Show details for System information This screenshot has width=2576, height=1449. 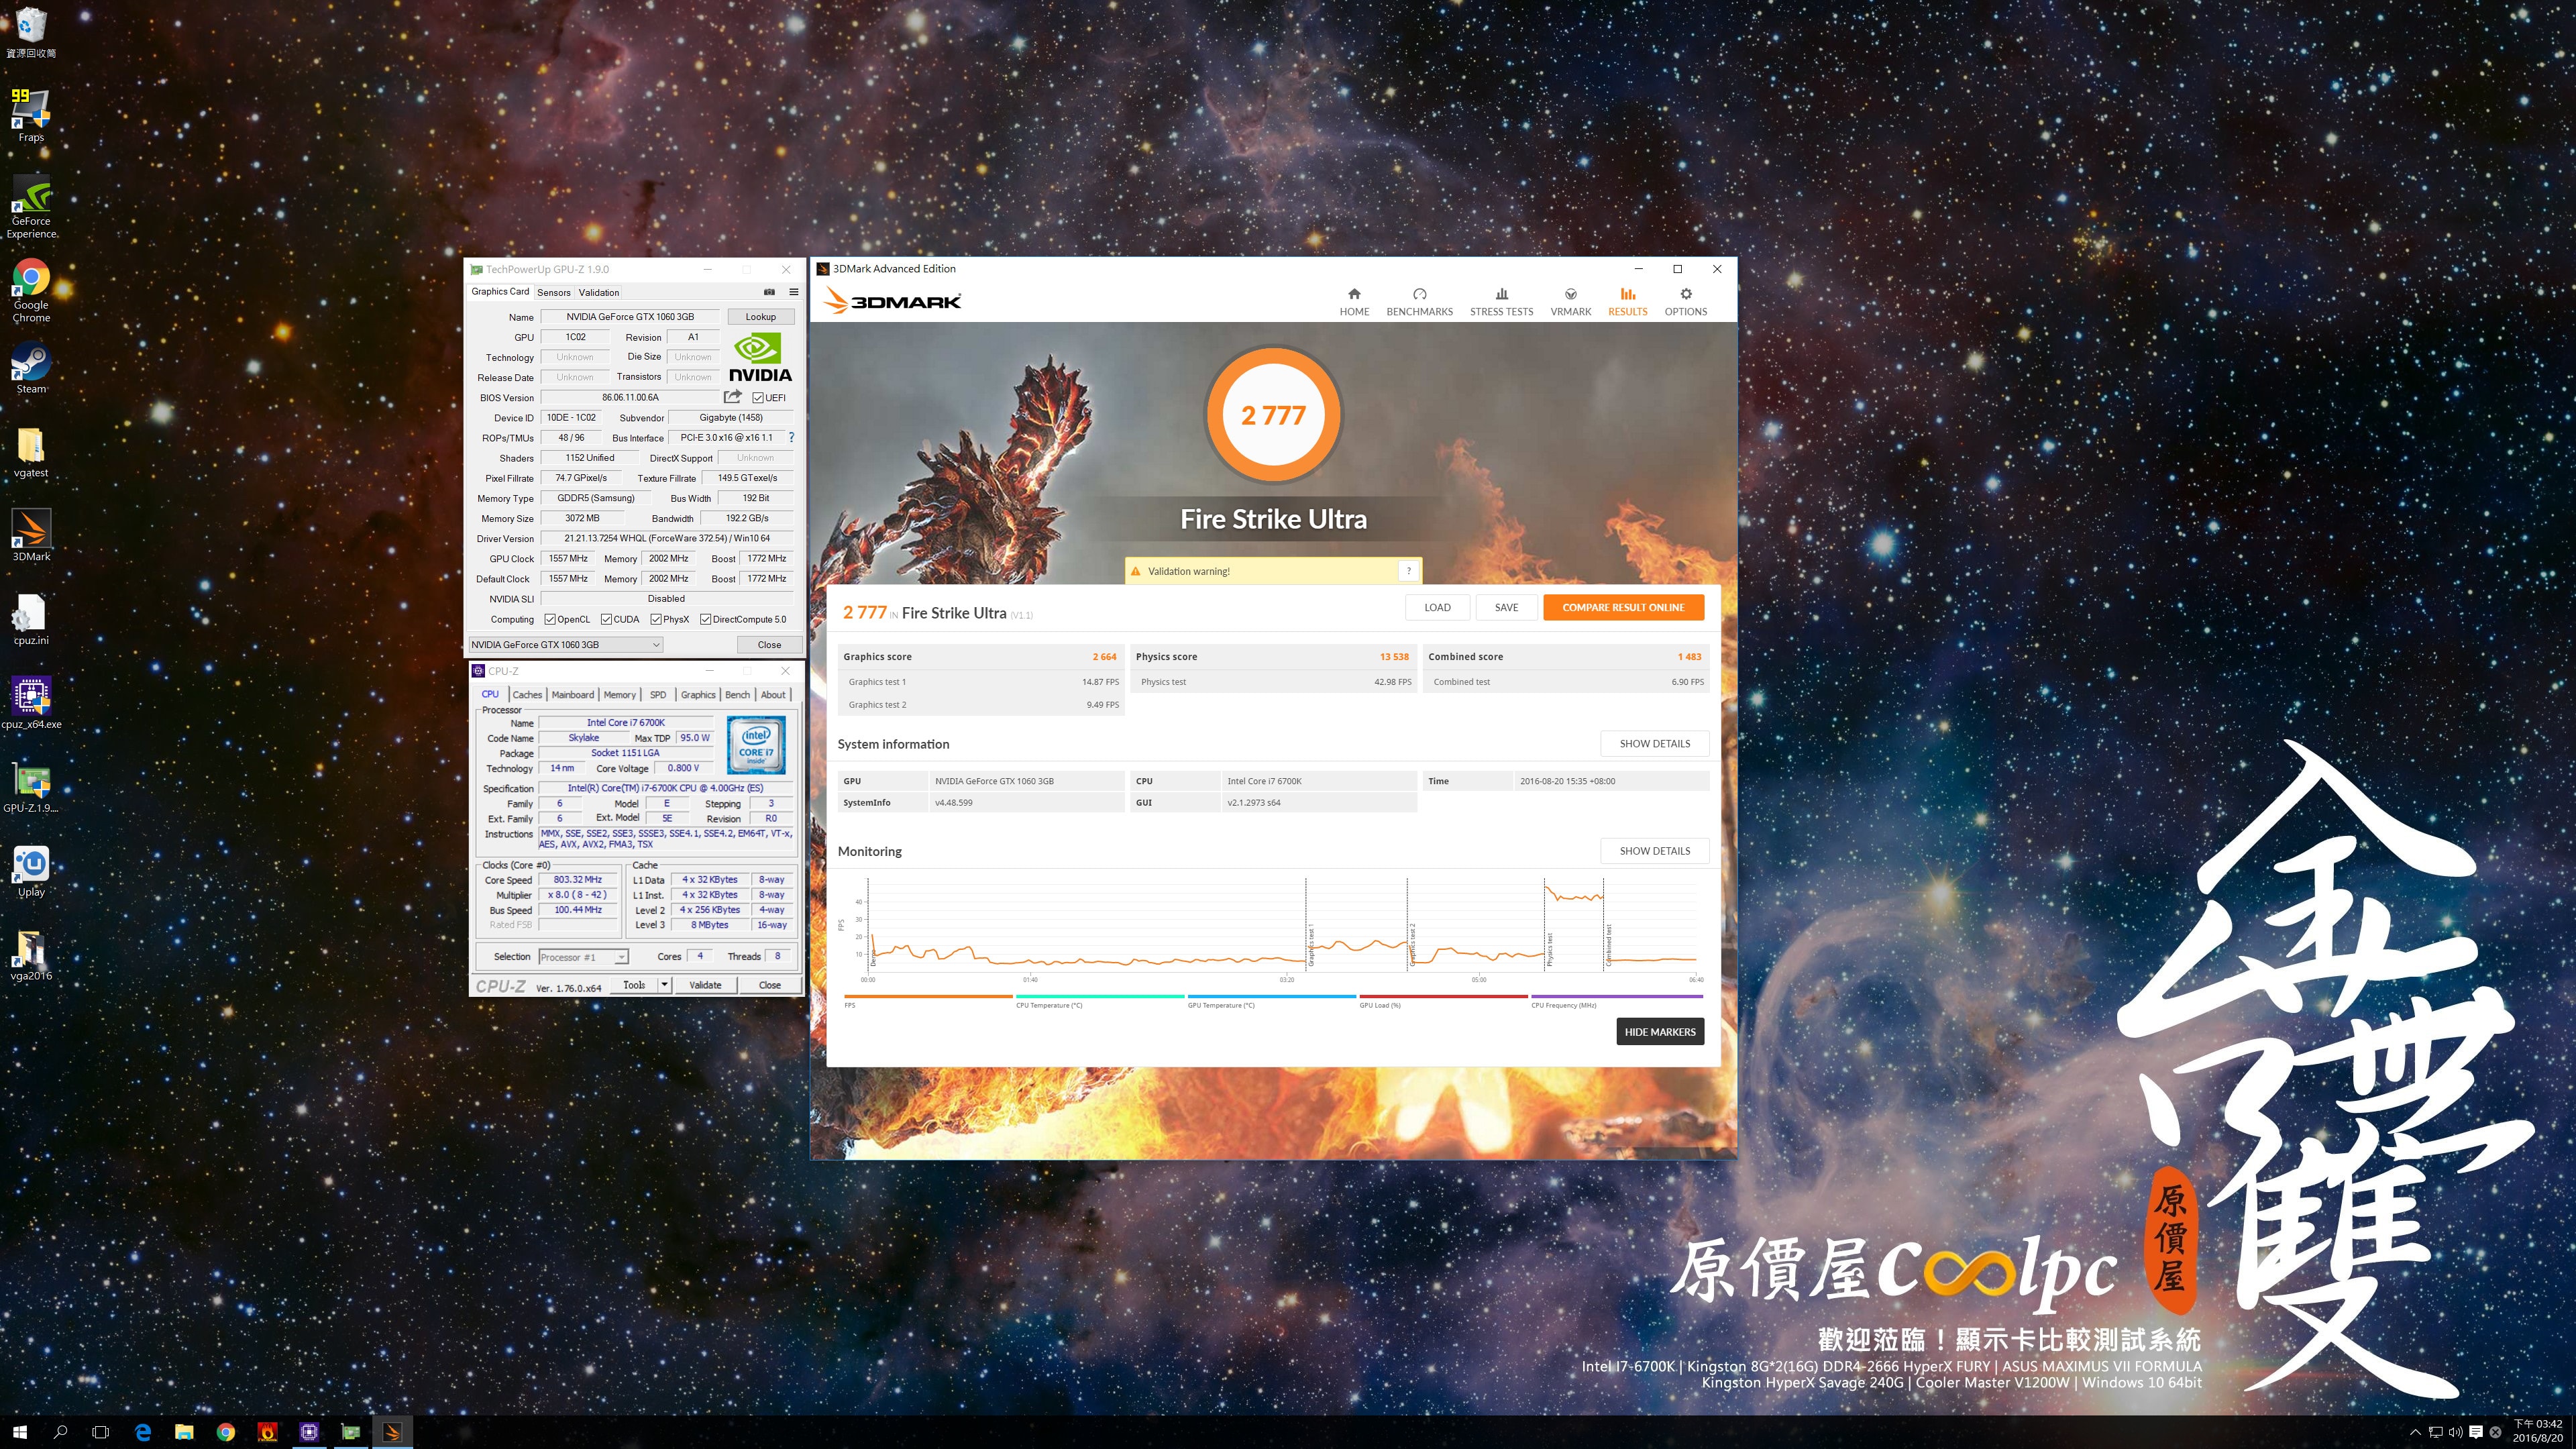coord(1654,744)
